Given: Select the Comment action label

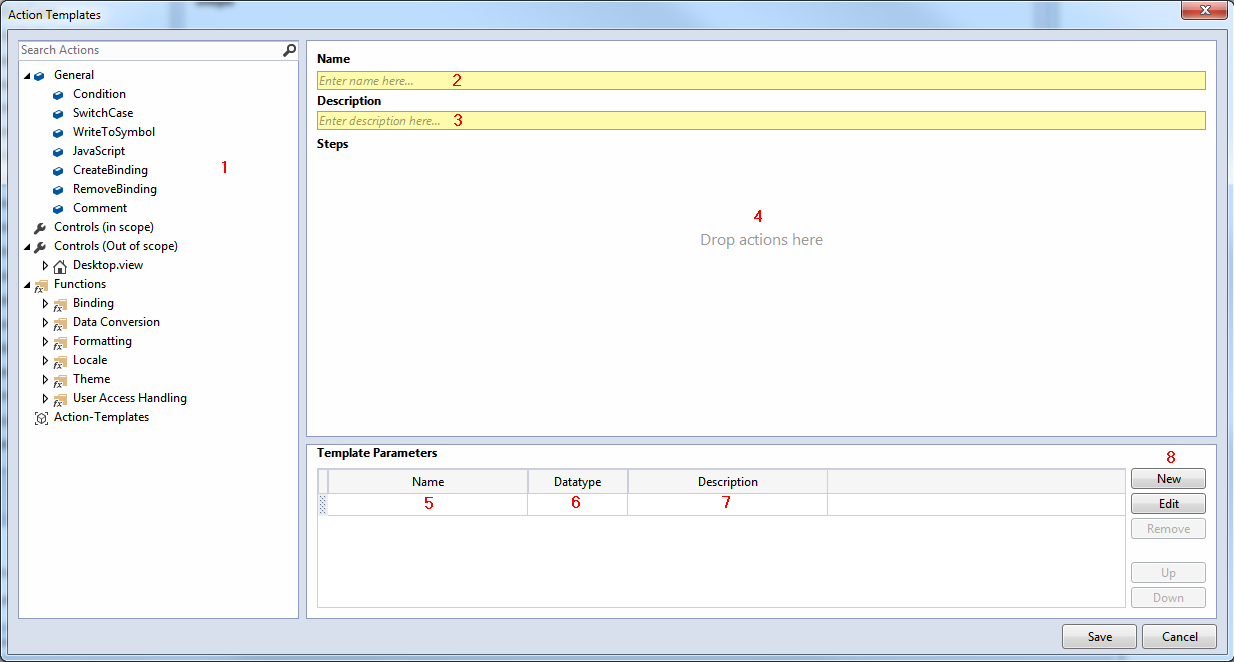Looking at the screenshot, I should [x=100, y=208].
